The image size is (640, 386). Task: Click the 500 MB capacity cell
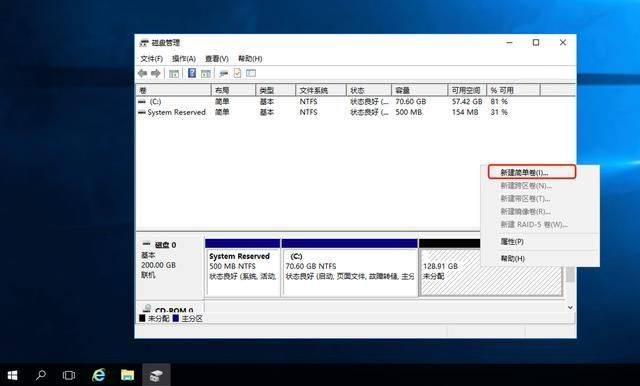(409, 112)
